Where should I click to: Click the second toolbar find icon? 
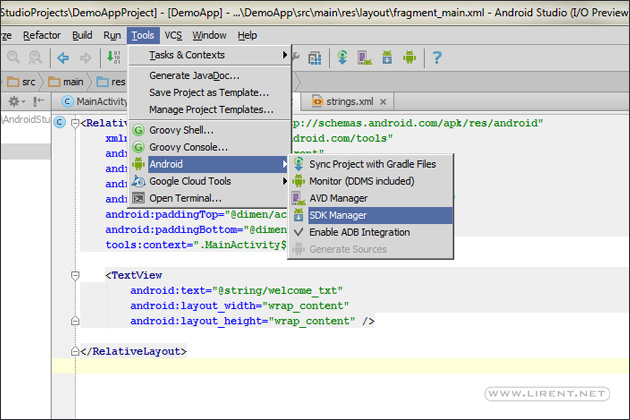(35, 57)
